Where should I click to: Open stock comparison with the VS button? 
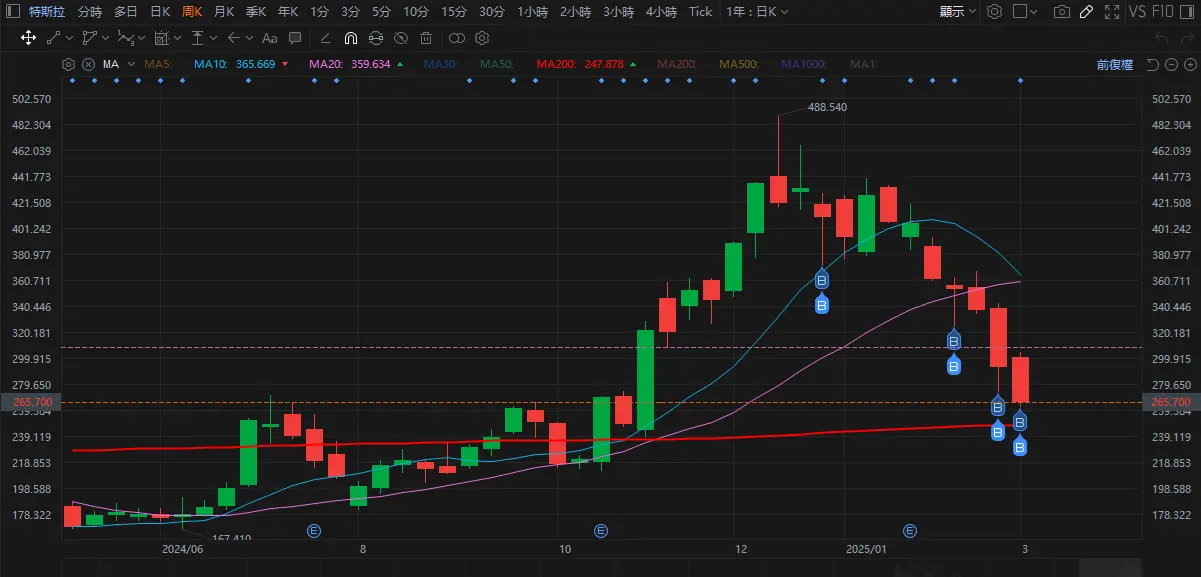1137,11
